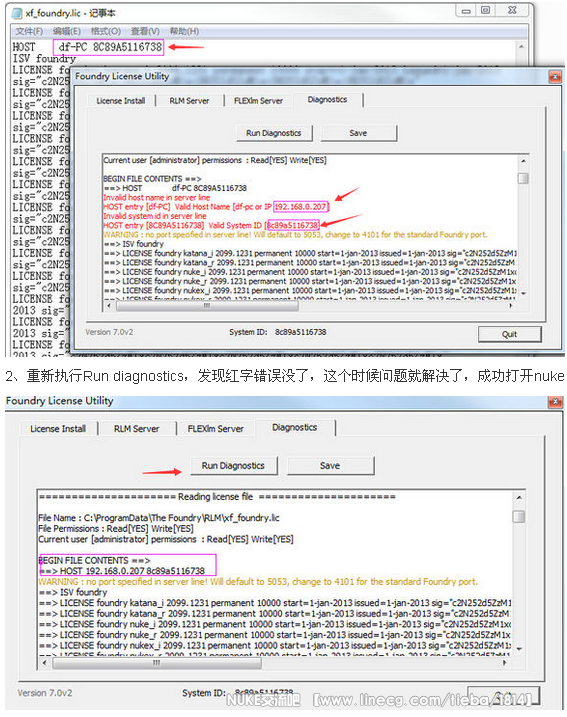Click 'Version 7.0v2' label in upper dialog
The height and width of the screenshot is (717, 567).
(109, 332)
